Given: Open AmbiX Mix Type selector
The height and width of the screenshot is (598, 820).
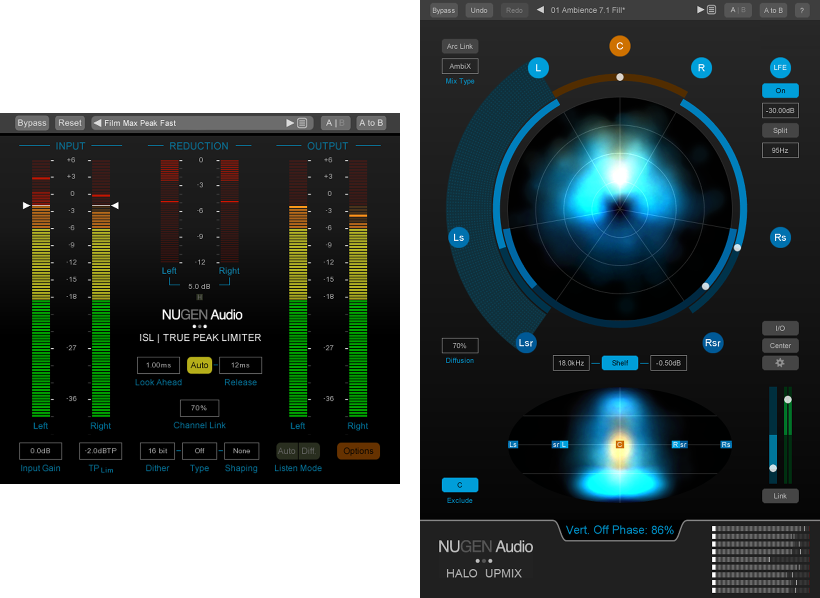Looking at the screenshot, I should click(x=460, y=66).
